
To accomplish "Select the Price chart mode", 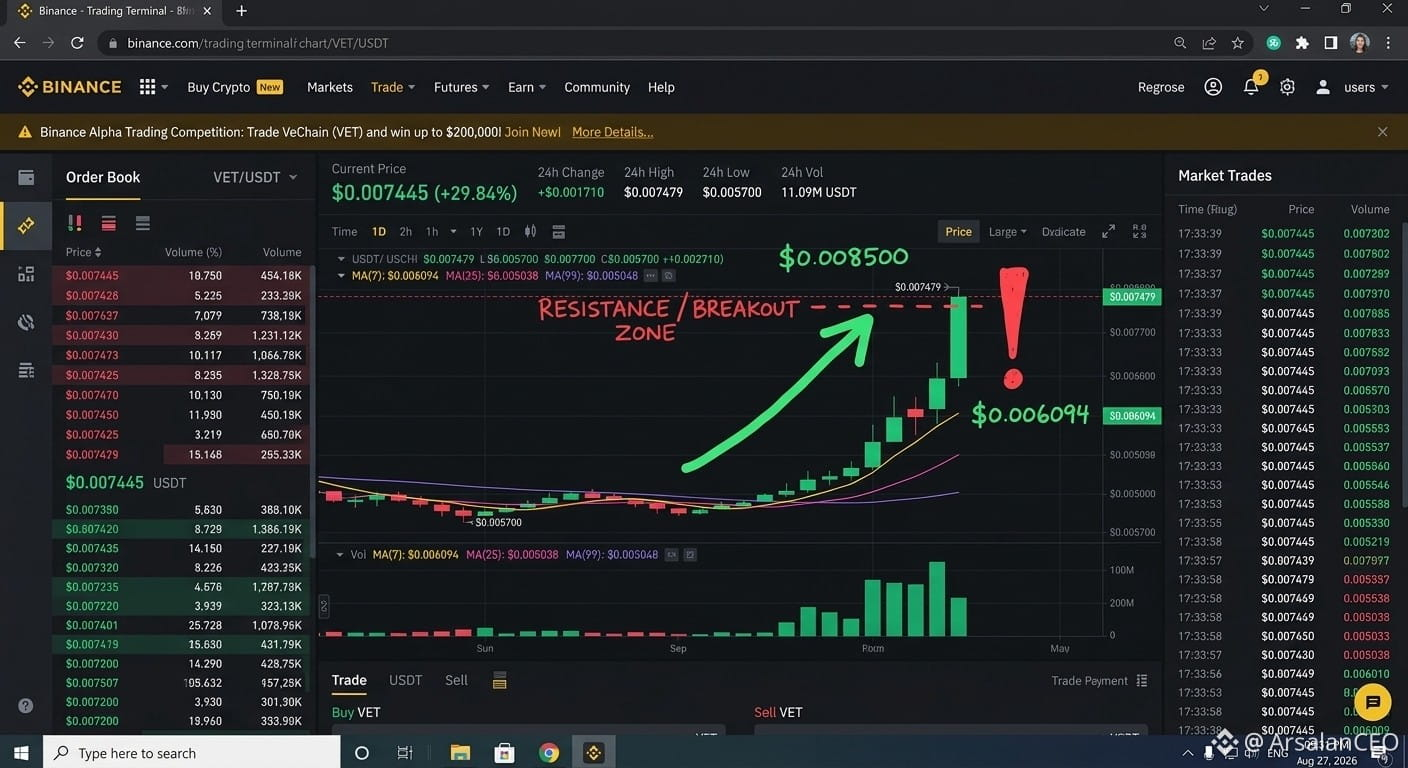I will (x=958, y=231).
